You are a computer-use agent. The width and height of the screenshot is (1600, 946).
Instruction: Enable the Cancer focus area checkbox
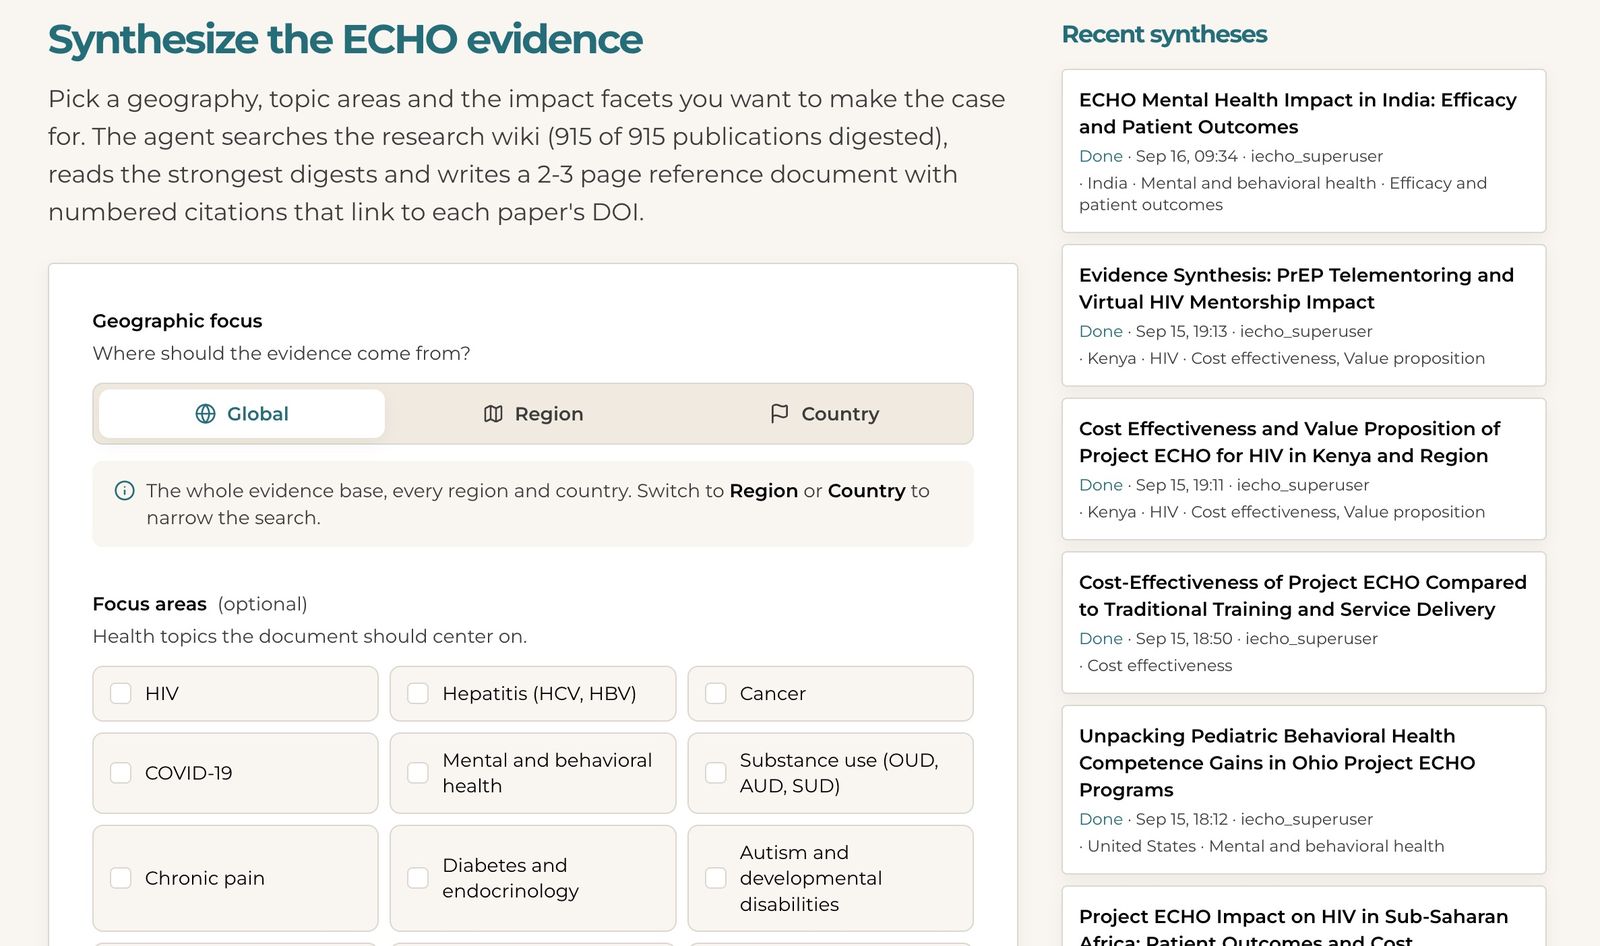pos(716,693)
